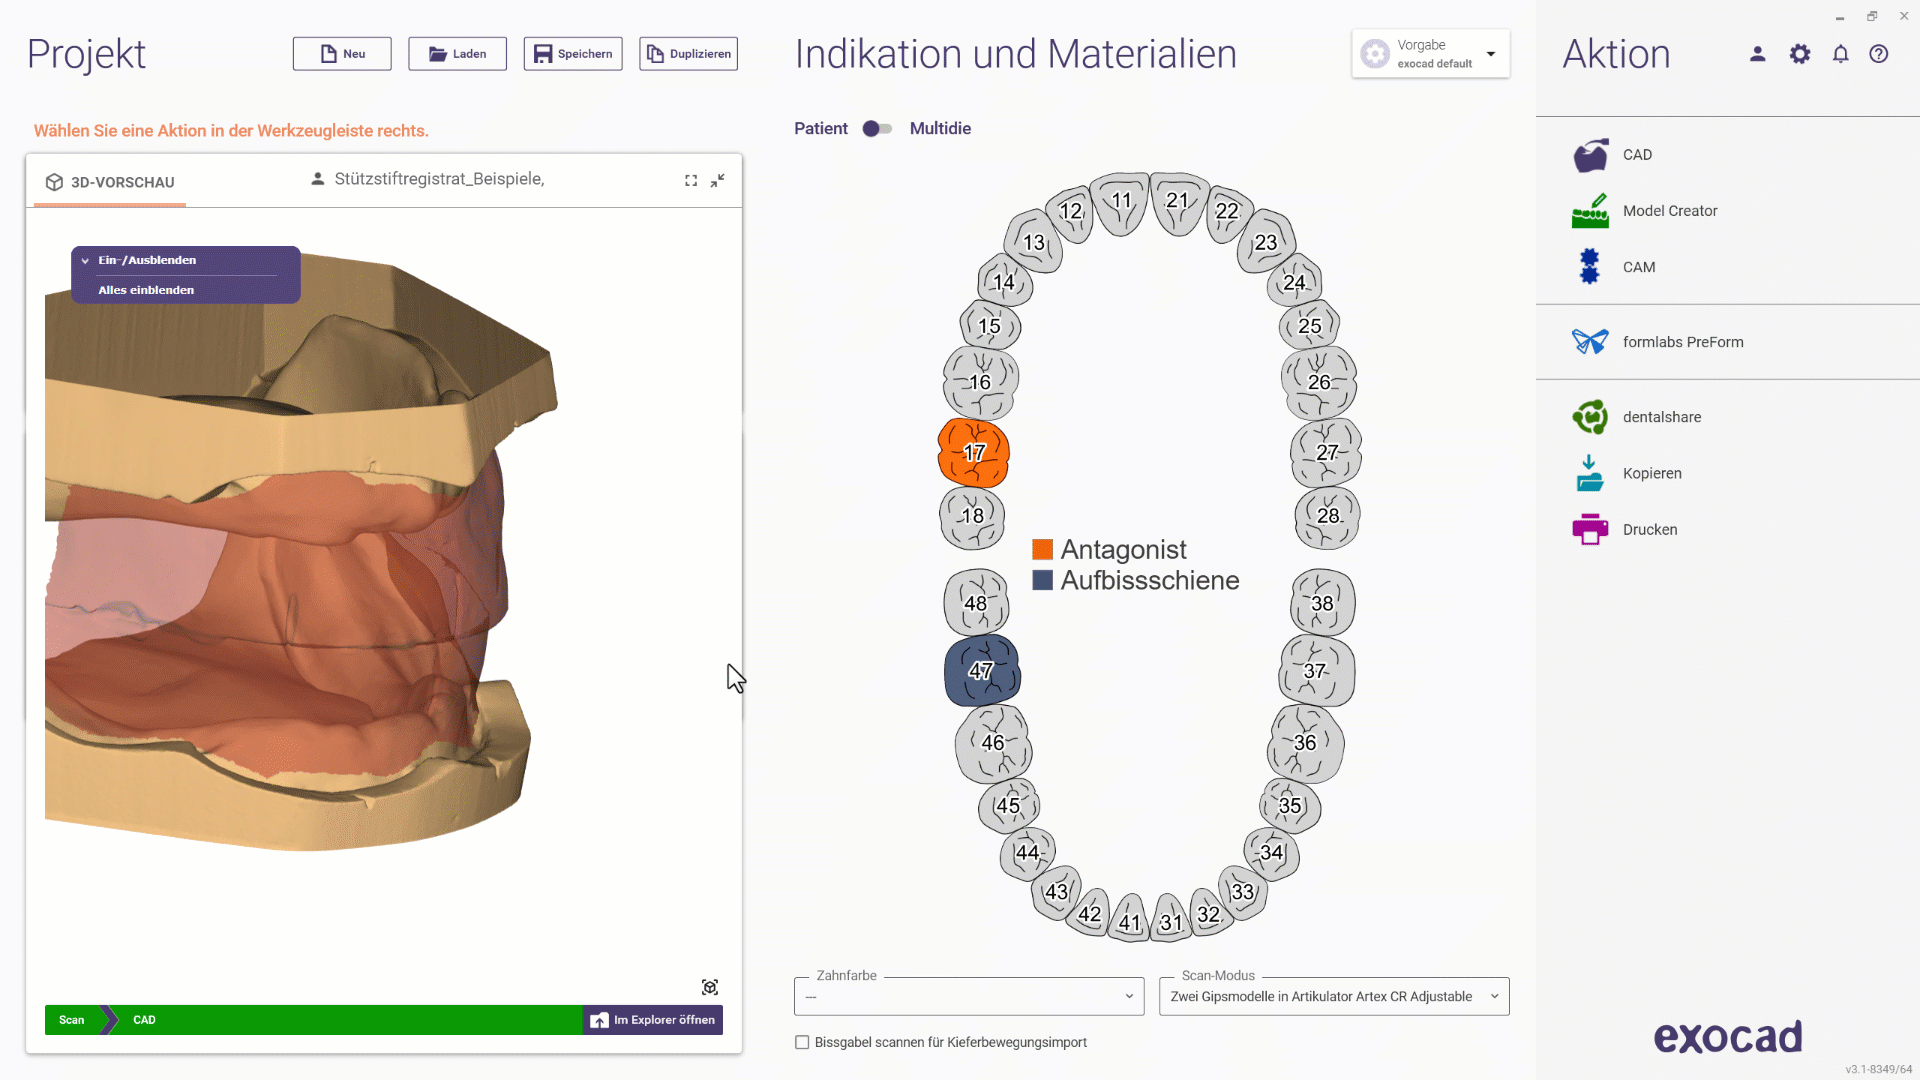
Task: Select tooth 47 Aufbissschiene
Action: [982, 670]
